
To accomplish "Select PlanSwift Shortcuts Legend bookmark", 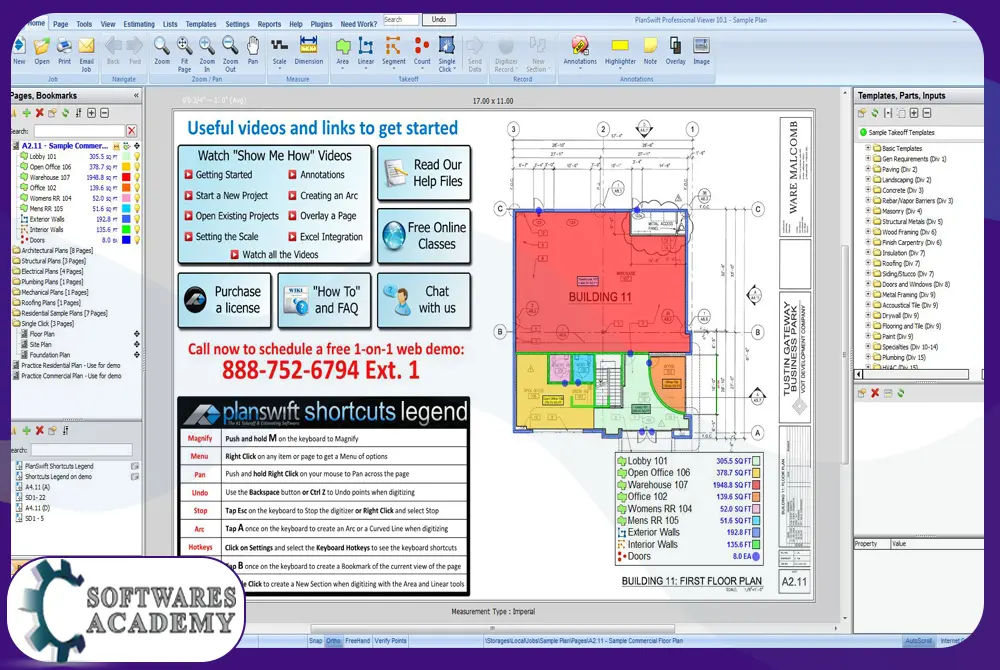I will (59, 466).
